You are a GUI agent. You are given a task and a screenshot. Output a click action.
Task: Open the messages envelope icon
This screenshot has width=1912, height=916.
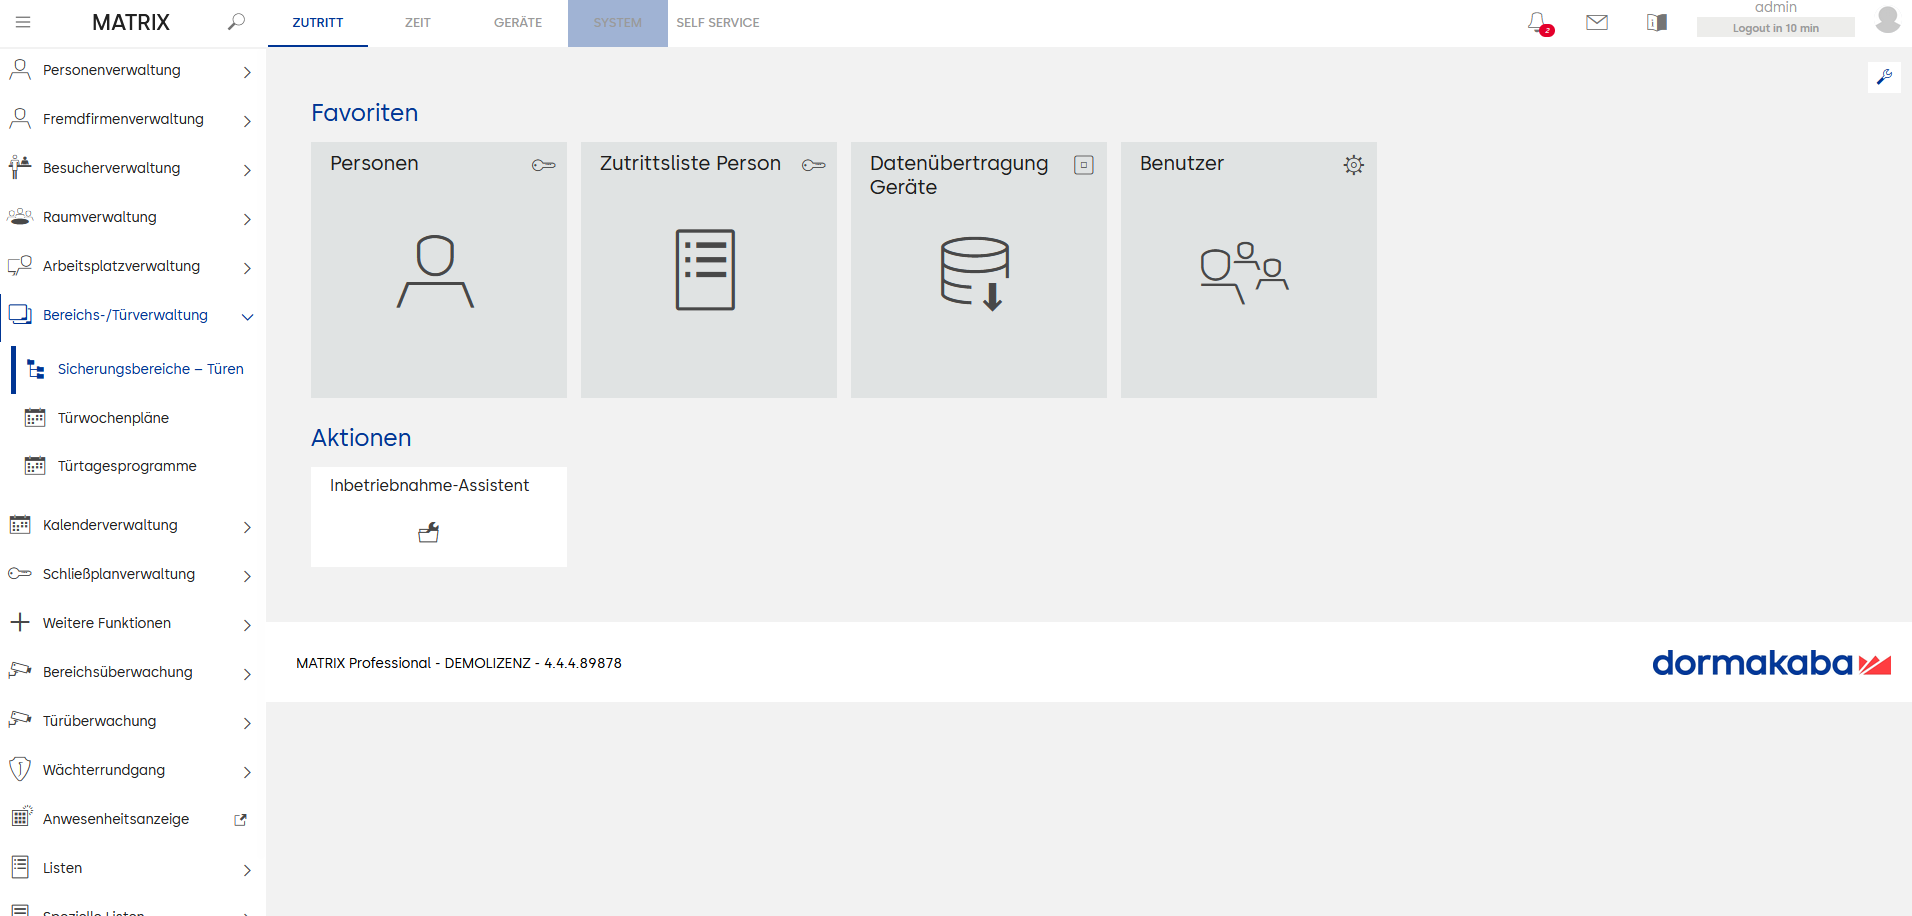click(x=1597, y=22)
